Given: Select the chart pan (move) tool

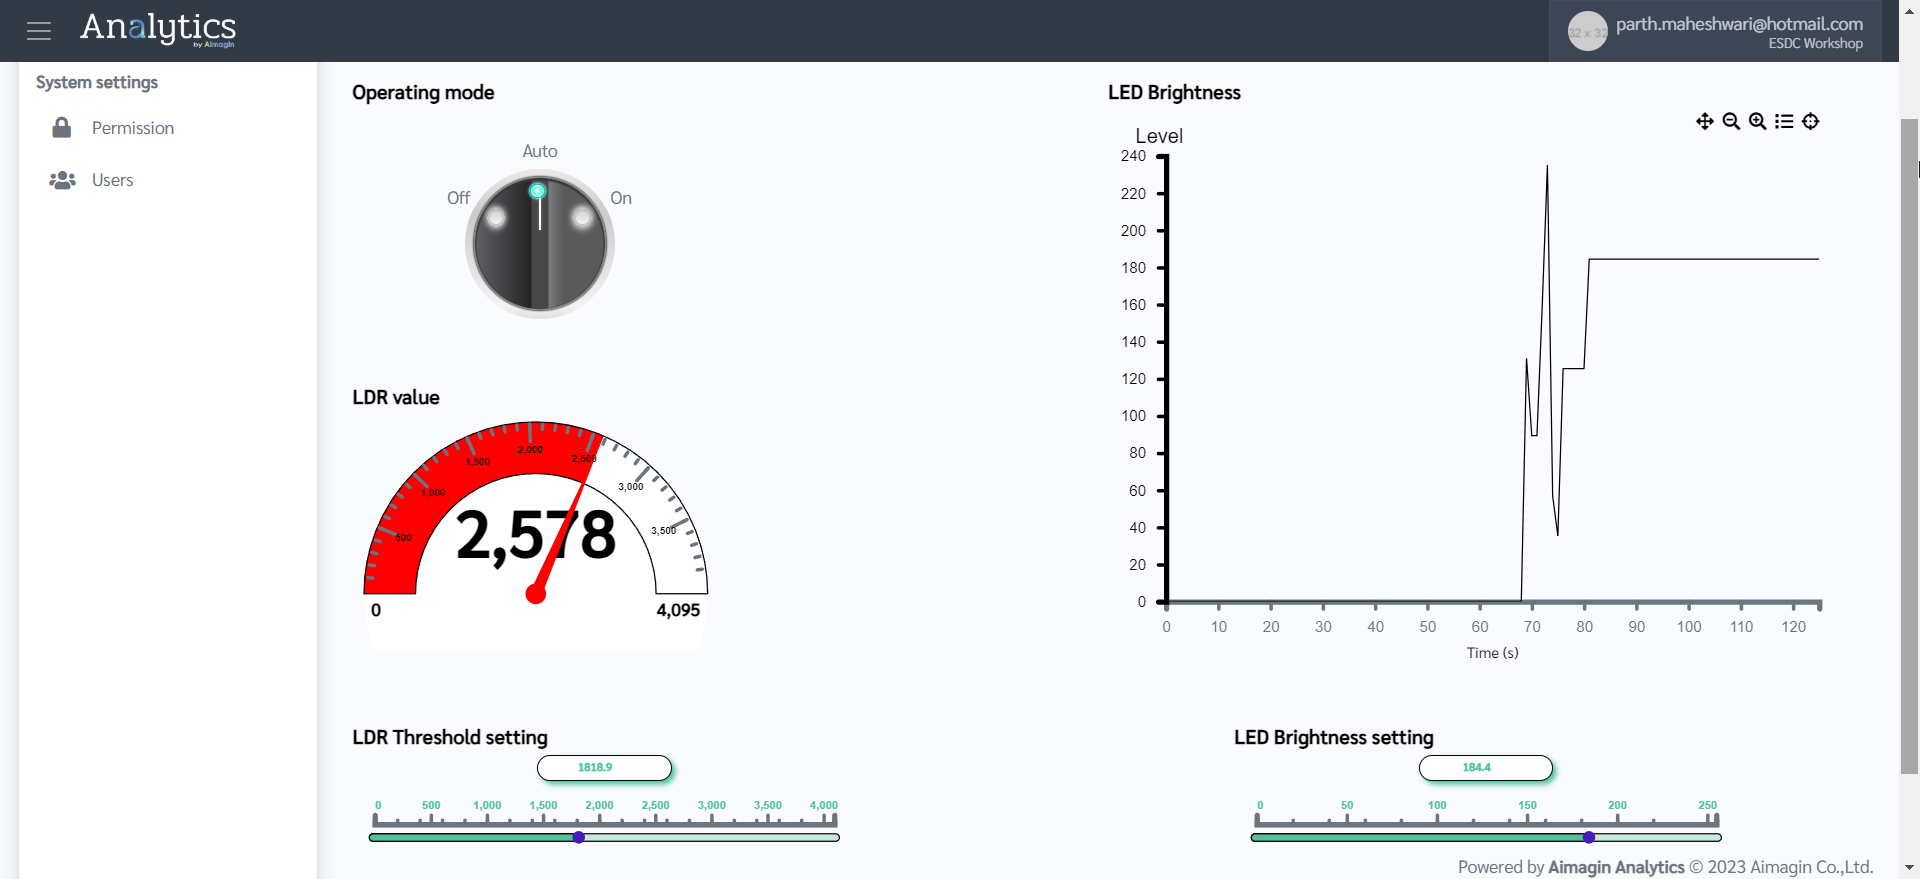Looking at the screenshot, I should coord(1705,121).
